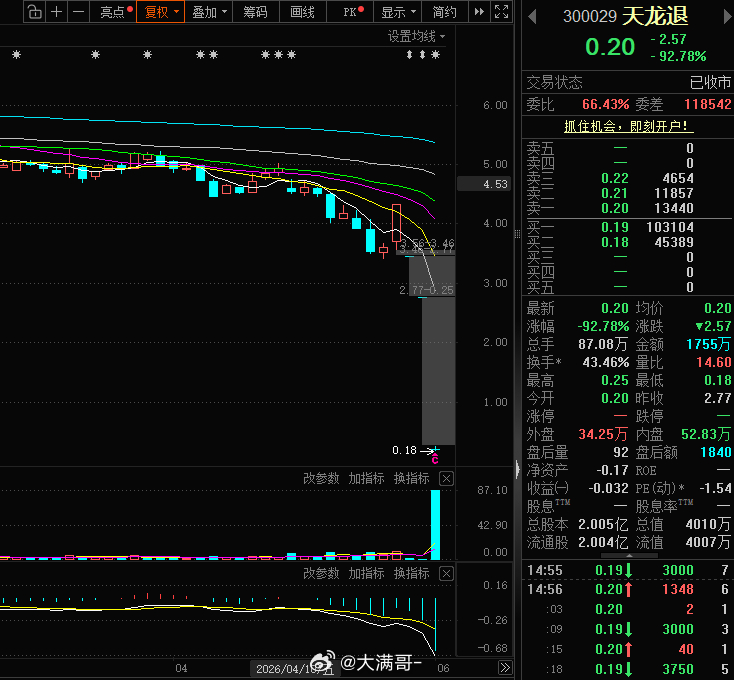Click the 卖三 price 0.22 row
The image size is (734, 680).
[628, 178]
